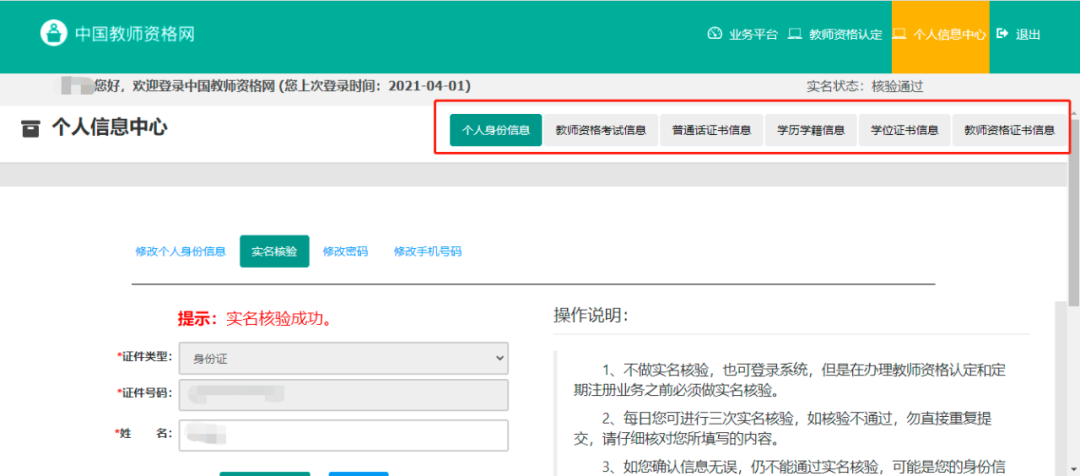The width and height of the screenshot is (1080, 476).
Task: Open the 证件类型 dropdown
Action: [343, 358]
